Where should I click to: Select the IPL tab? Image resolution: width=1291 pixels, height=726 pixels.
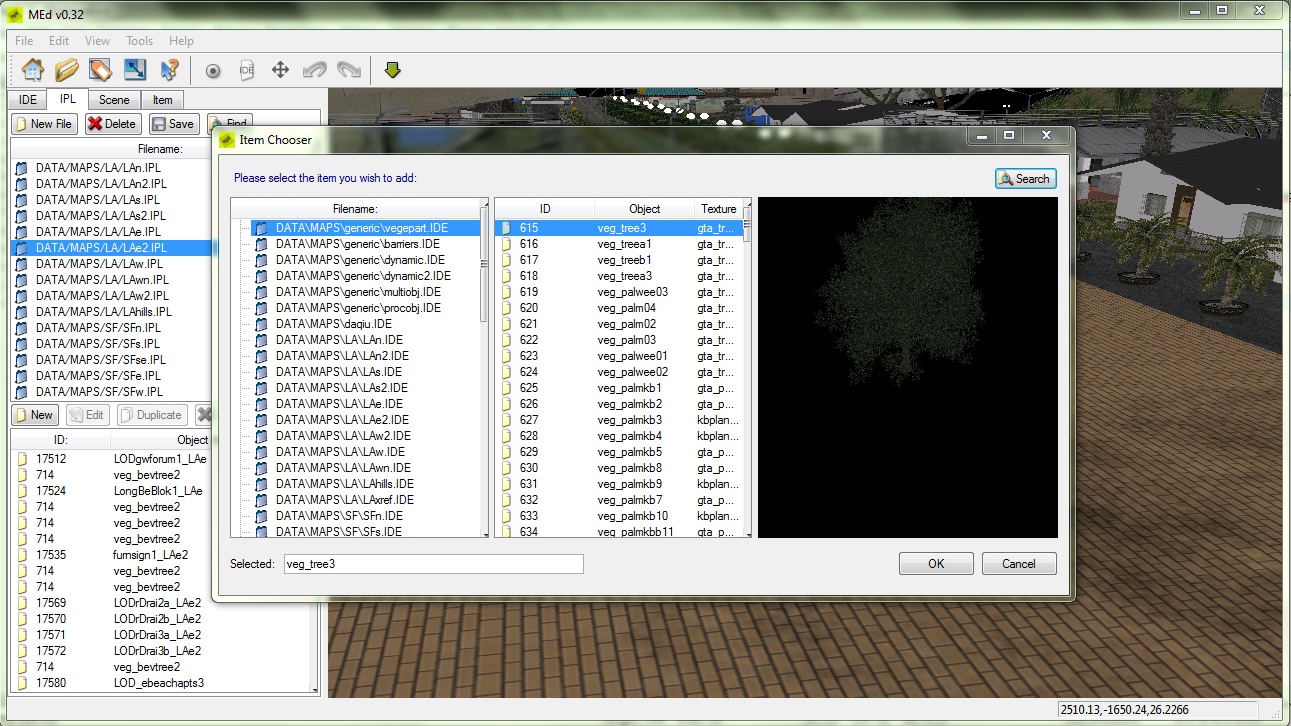click(x=67, y=99)
